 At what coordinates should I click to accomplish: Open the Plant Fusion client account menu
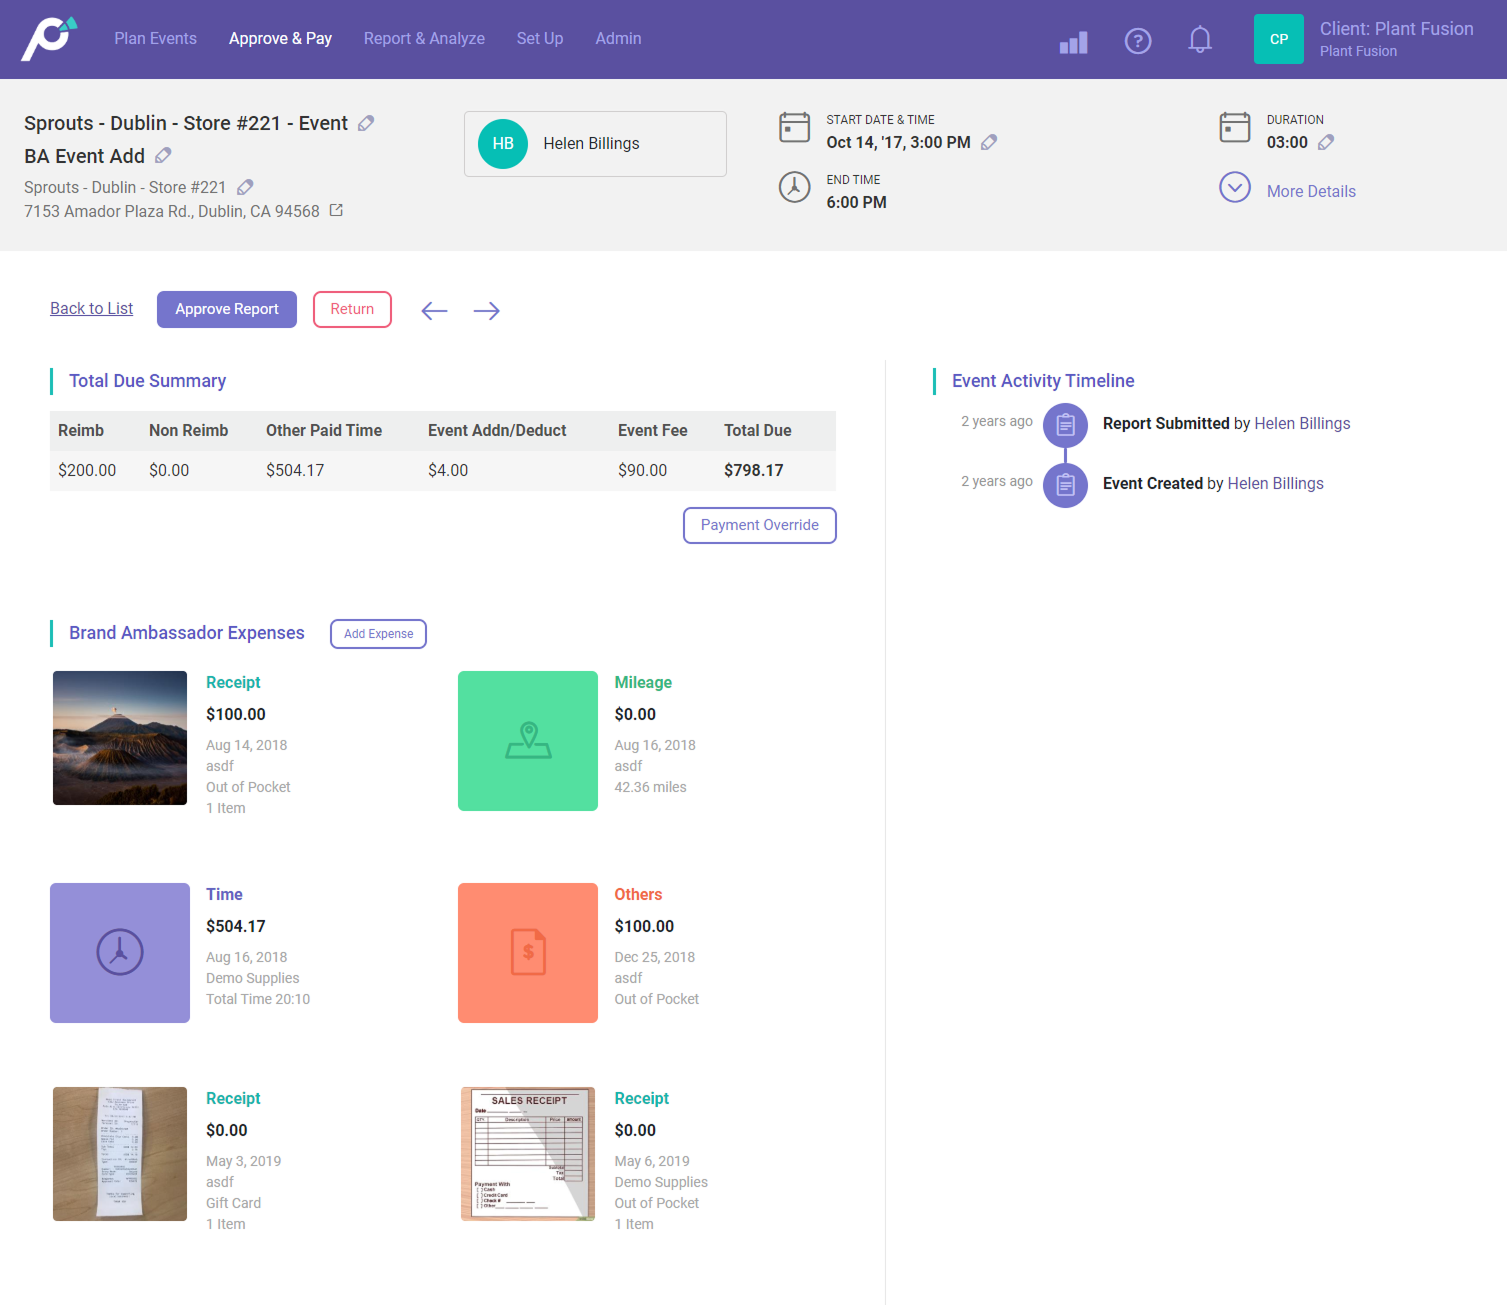(x=1395, y=39)
